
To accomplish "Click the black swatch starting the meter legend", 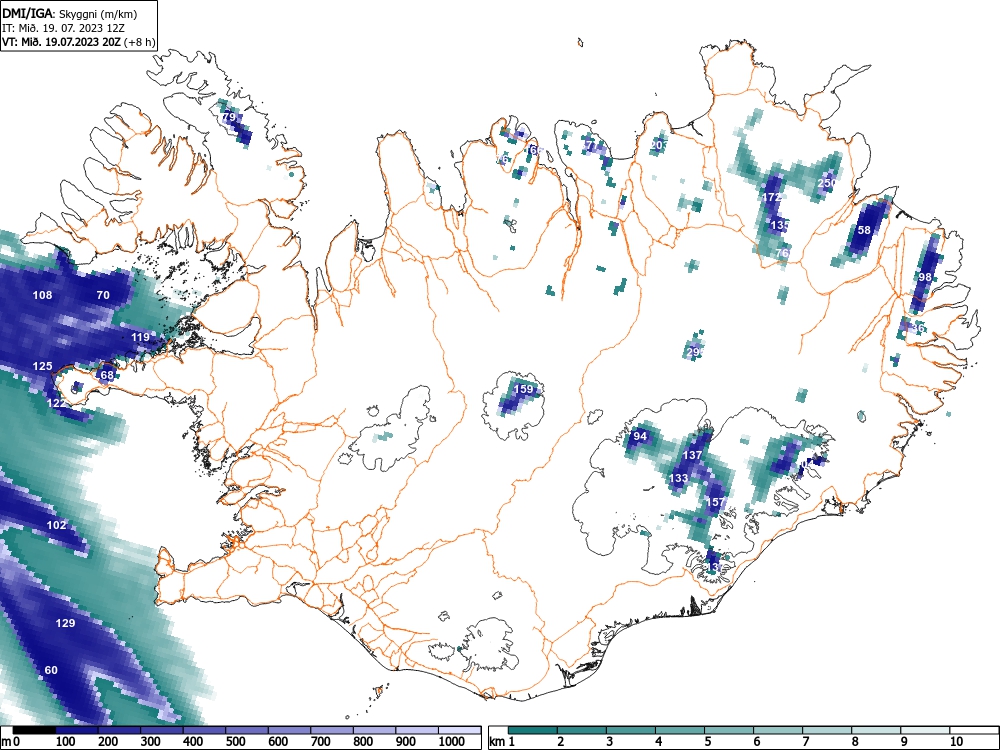I will pos(34,729).
